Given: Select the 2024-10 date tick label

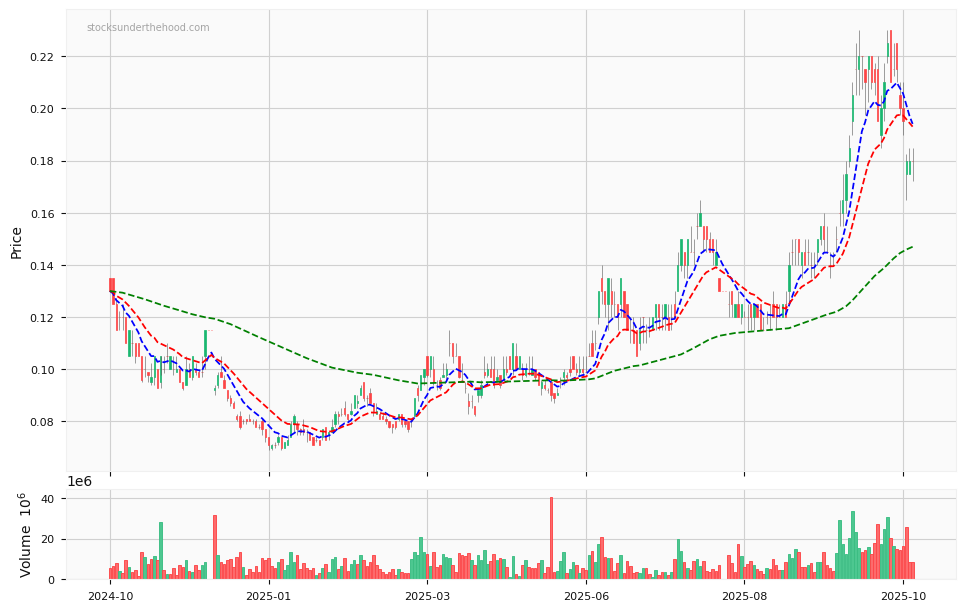Looking at the screenshot, I should [x=110, y=597].
